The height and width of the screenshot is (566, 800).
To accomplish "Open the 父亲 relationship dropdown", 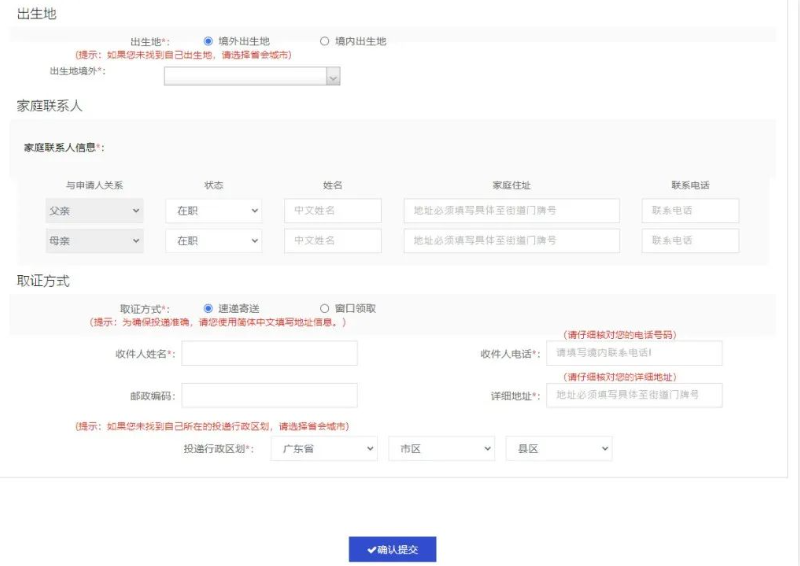I will click(94, 211).
